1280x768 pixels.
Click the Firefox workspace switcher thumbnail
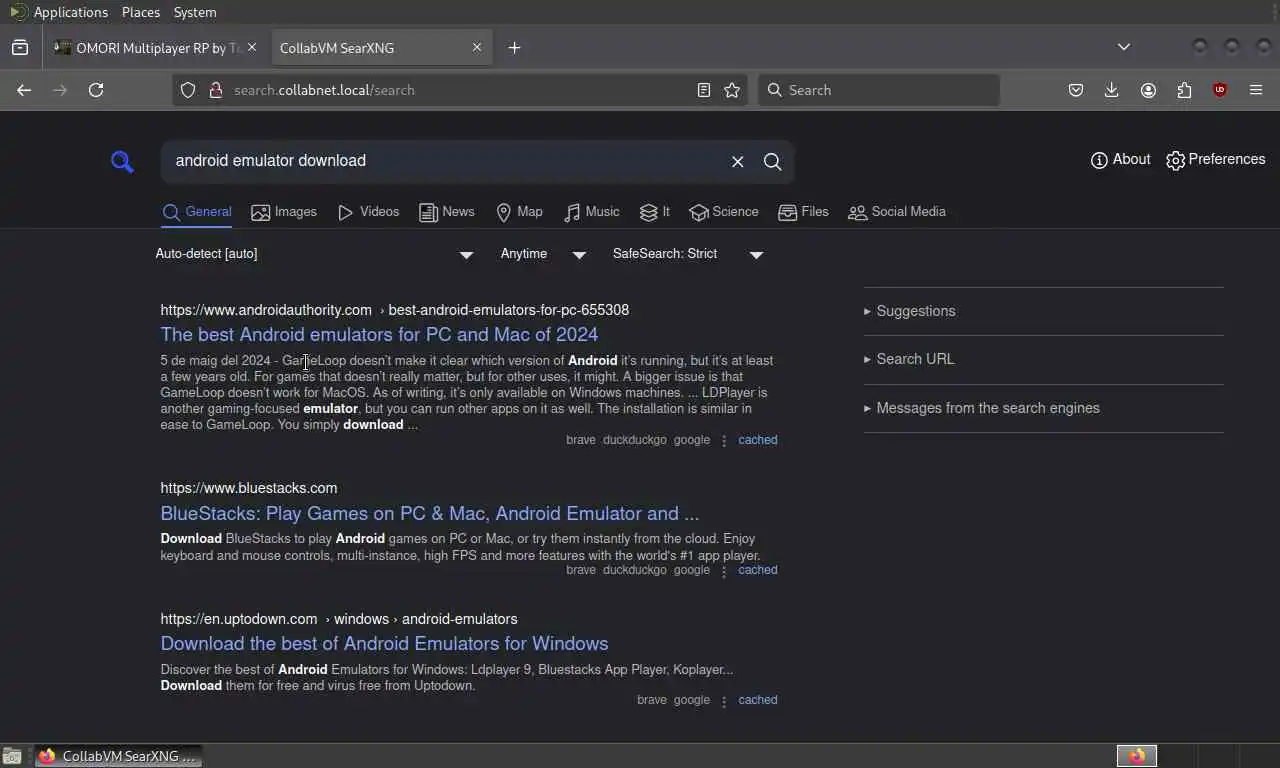[x=1136, y=756]
